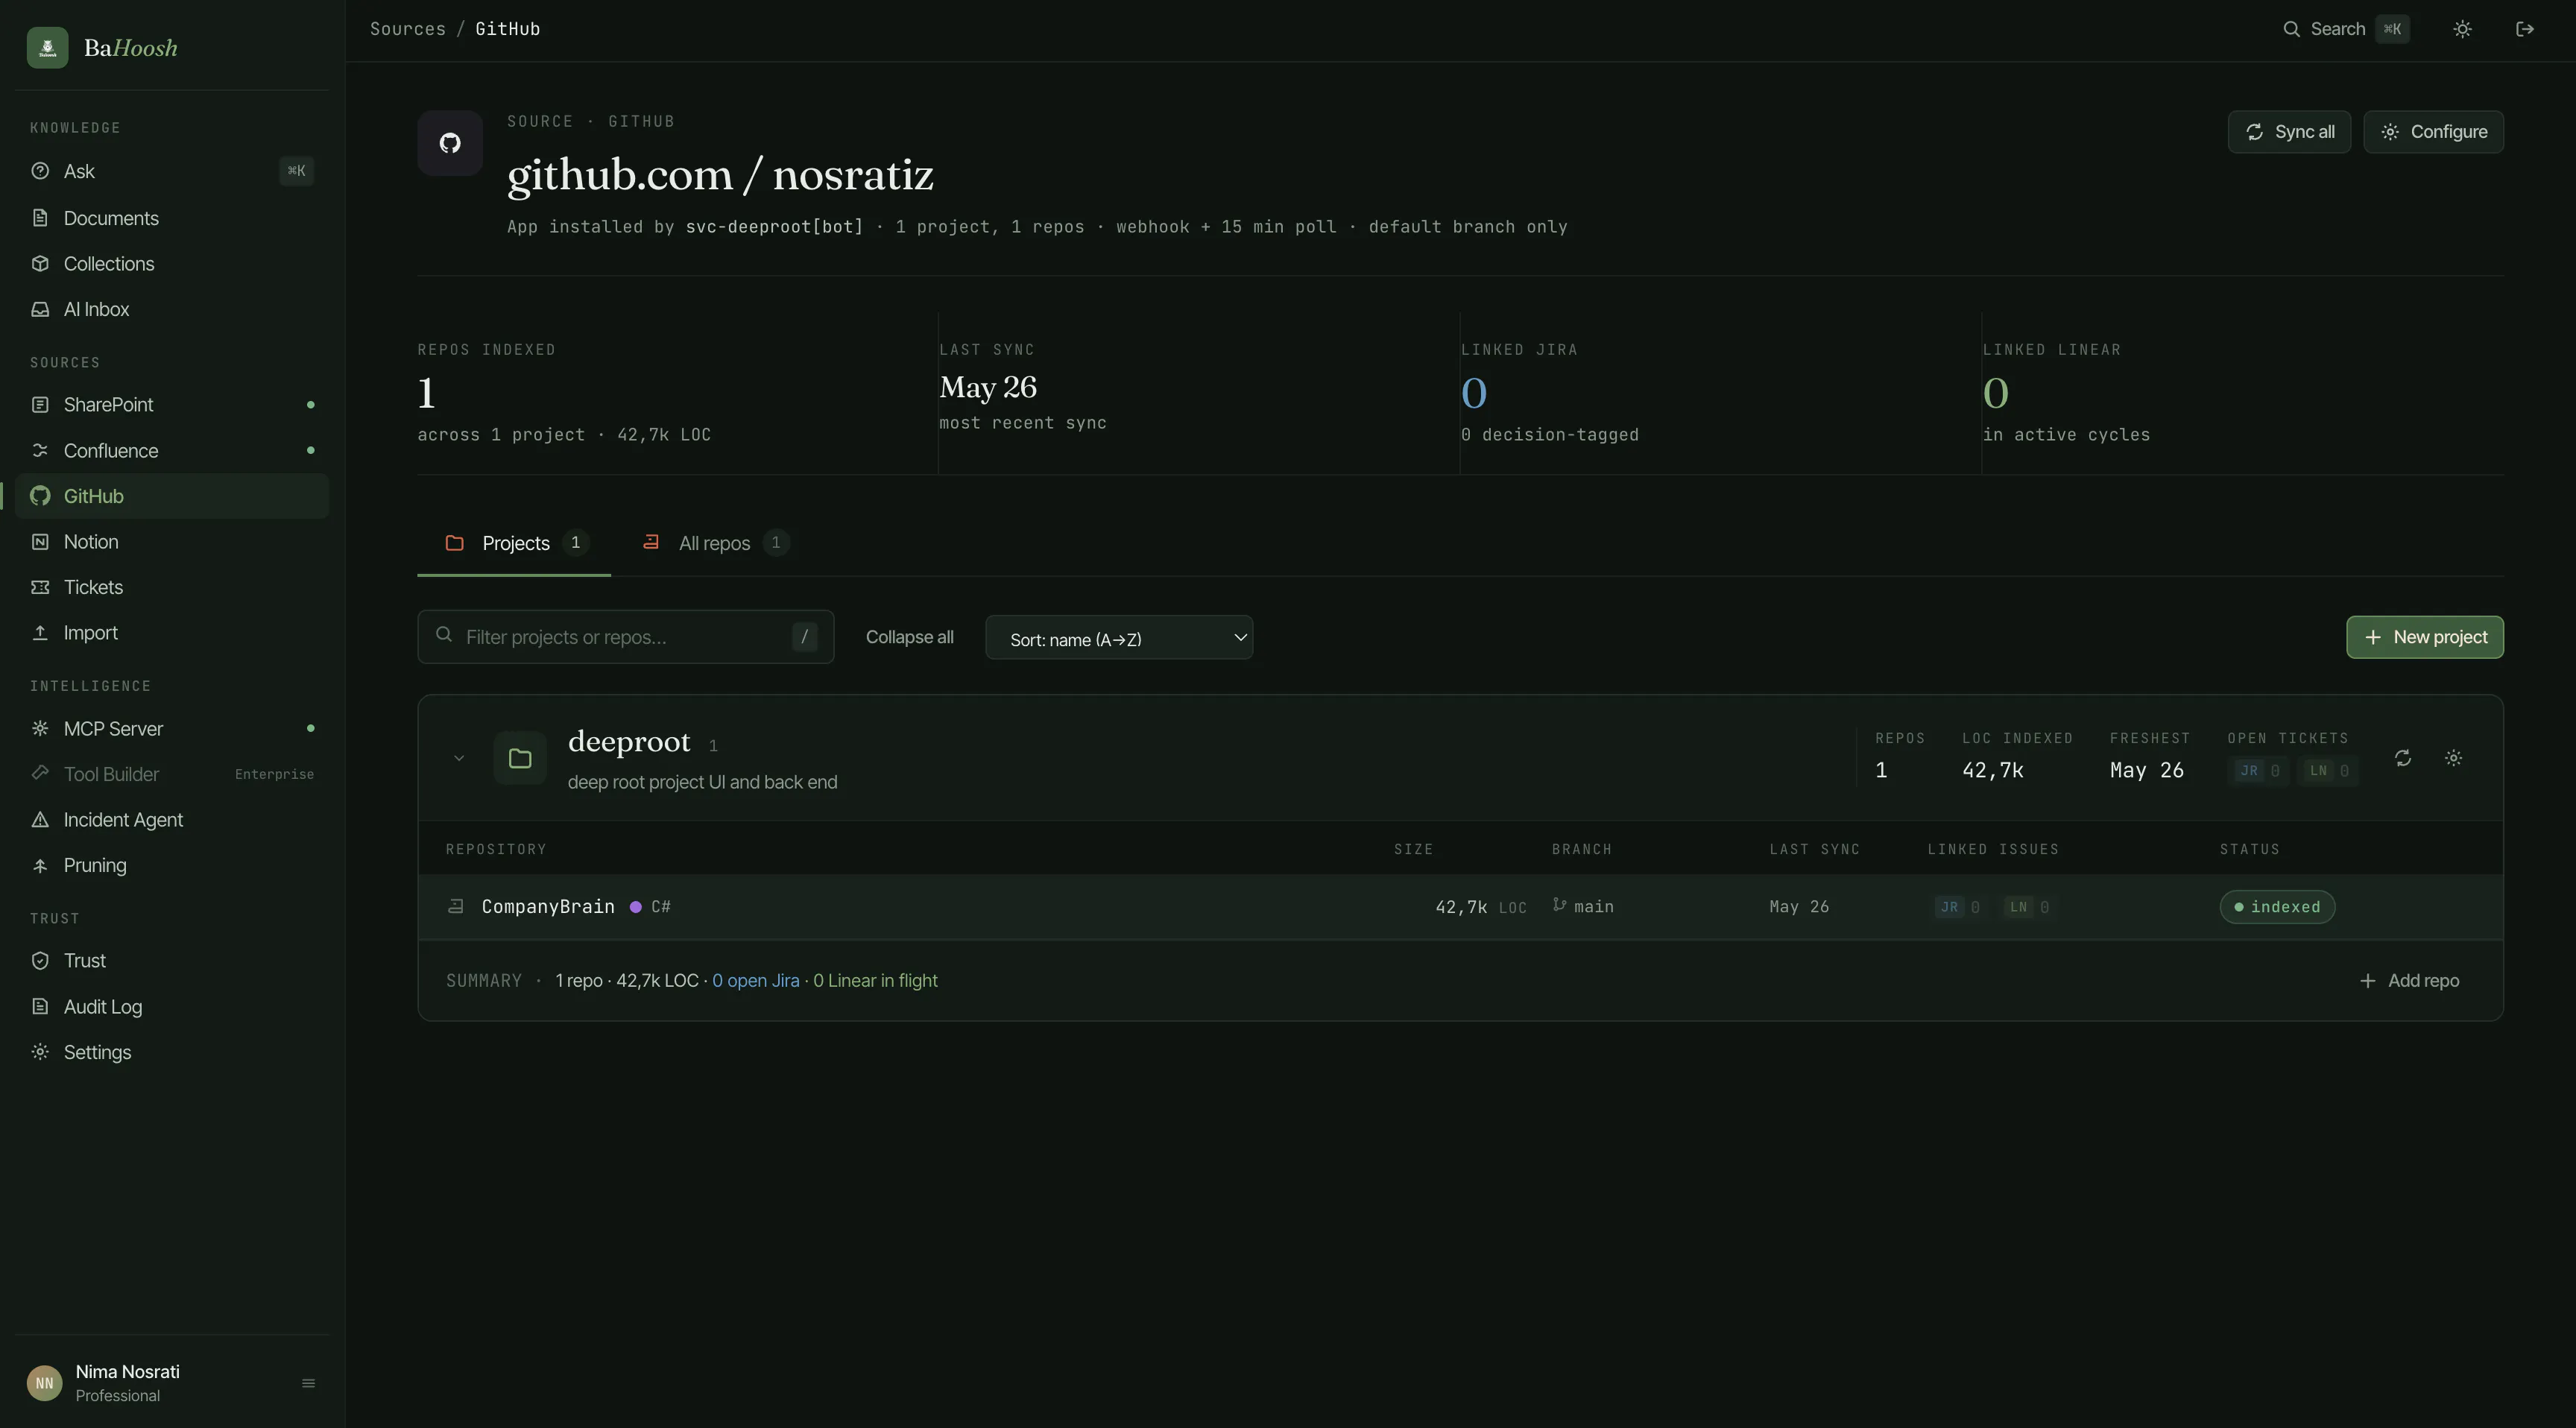Screen dimensions: 2576x1428
Task: Click the 0 open Jira link
Action: click(x=755, y=981)
